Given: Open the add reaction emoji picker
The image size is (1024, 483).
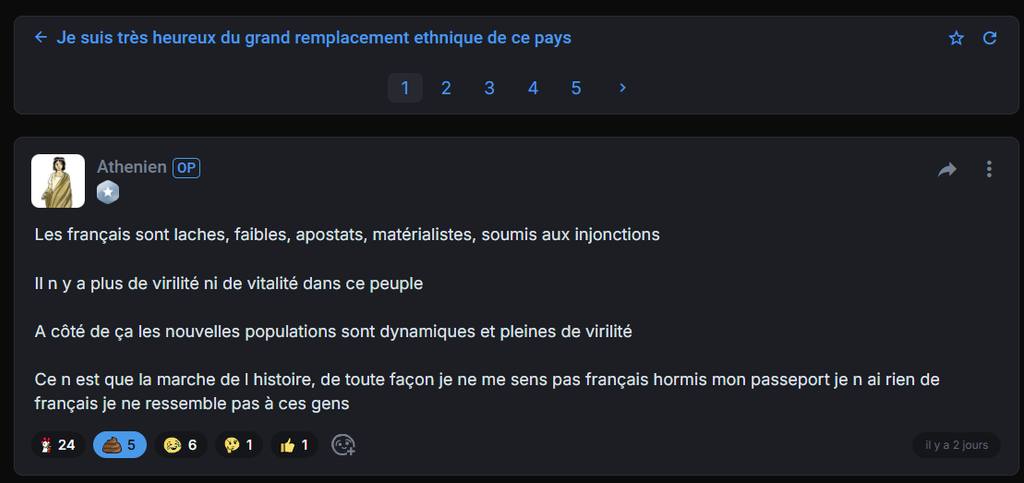Looking at the screenshot, I should coord(344,445).
